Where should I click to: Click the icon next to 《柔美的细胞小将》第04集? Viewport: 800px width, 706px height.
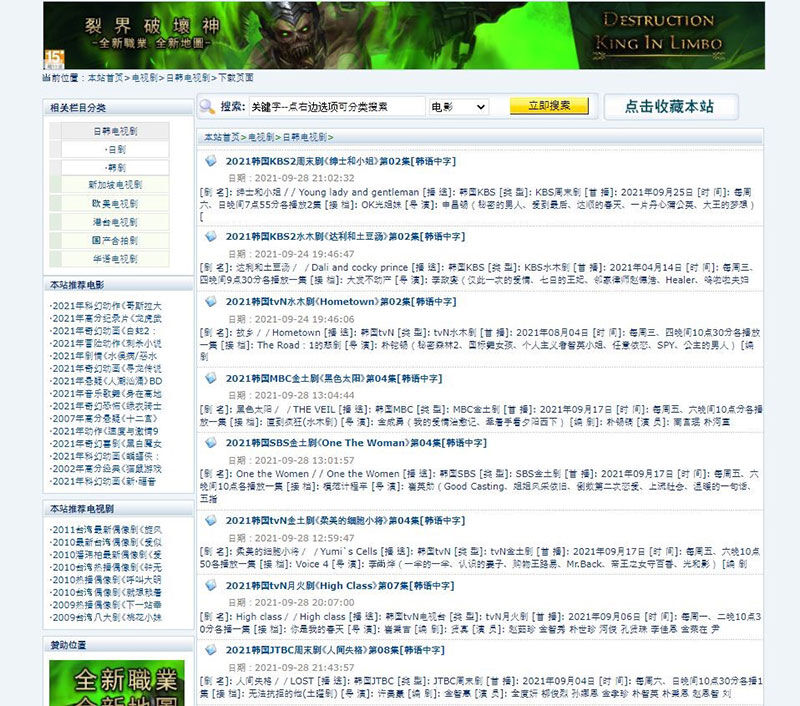[x=212, y=522]
